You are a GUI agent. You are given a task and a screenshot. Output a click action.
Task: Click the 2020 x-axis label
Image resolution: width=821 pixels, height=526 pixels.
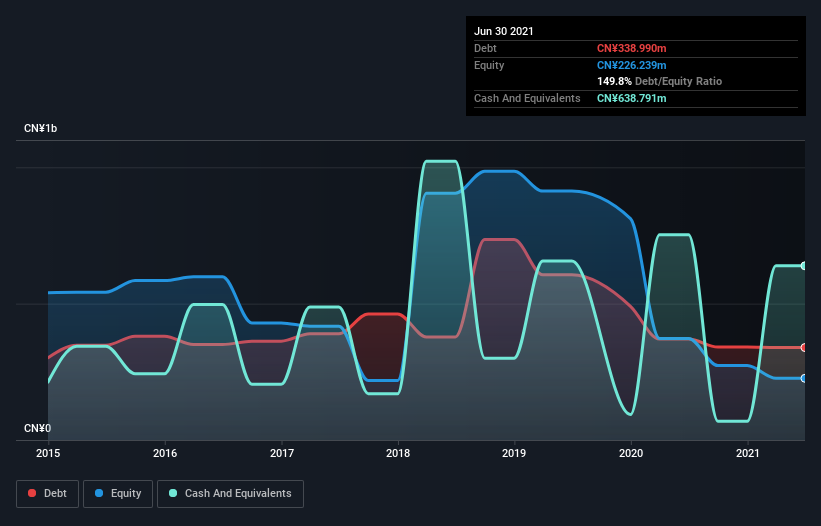tap(631, 453)
